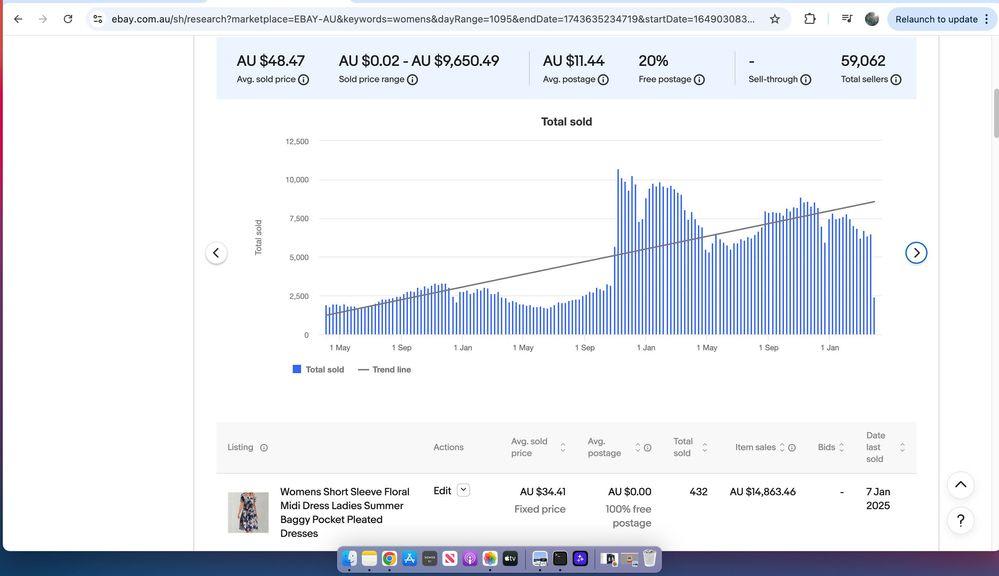This screenshot has width=999, height=576.
Task: Toggle Total sold series in legend
Action: coord(318,370)
